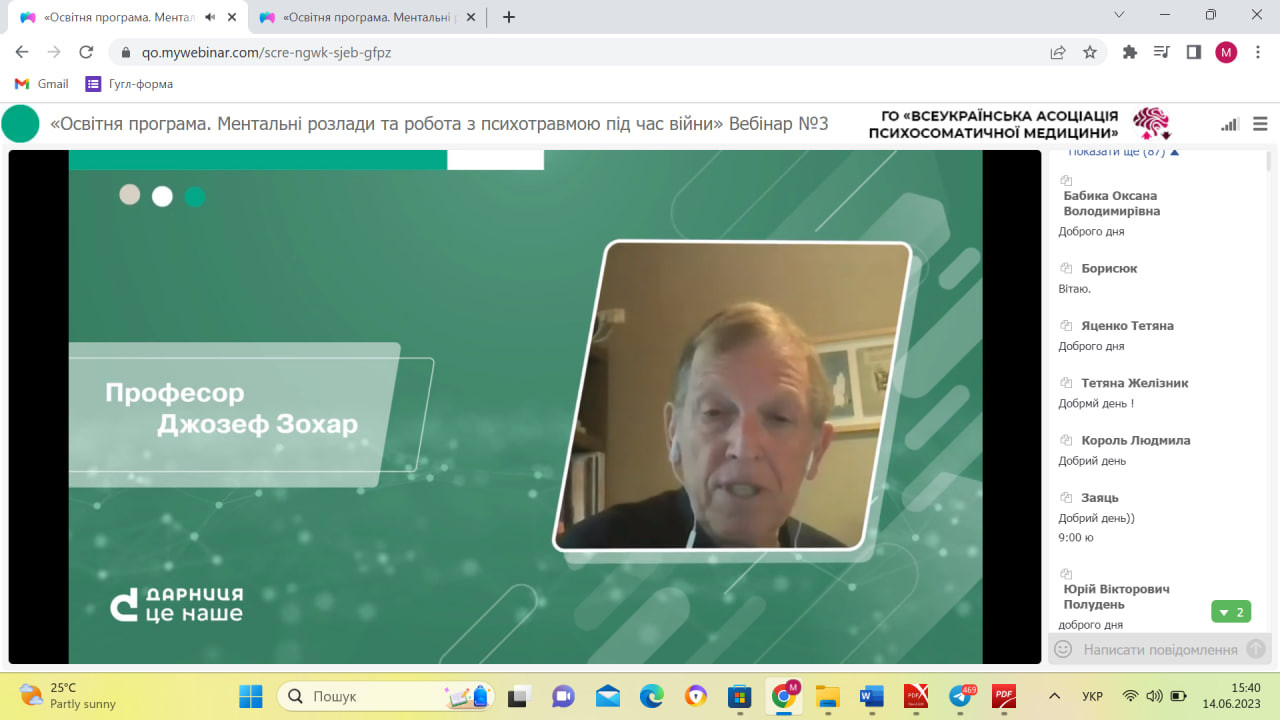Close the first browser tab

pyautogui.click(x=232, y=17)
